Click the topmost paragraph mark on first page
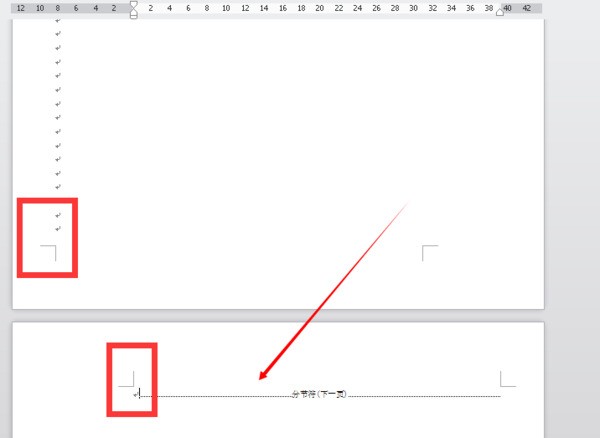 (58, 20)
